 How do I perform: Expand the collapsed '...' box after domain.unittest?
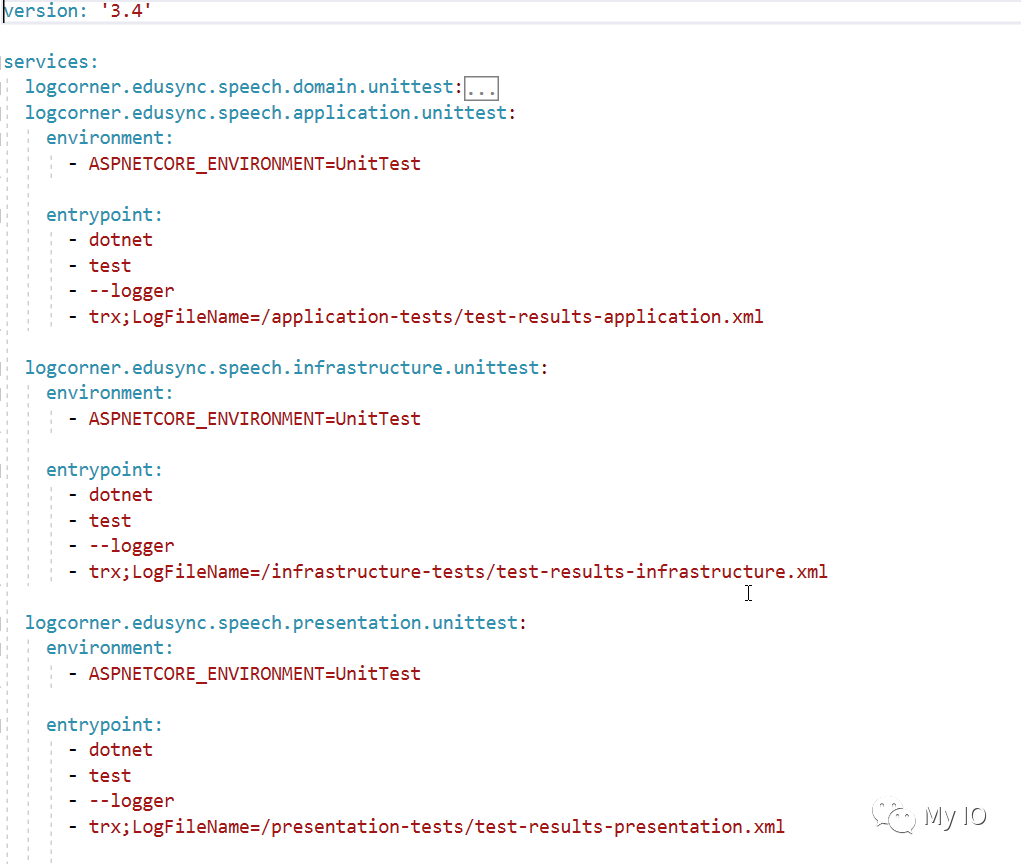tap(481, 88)
